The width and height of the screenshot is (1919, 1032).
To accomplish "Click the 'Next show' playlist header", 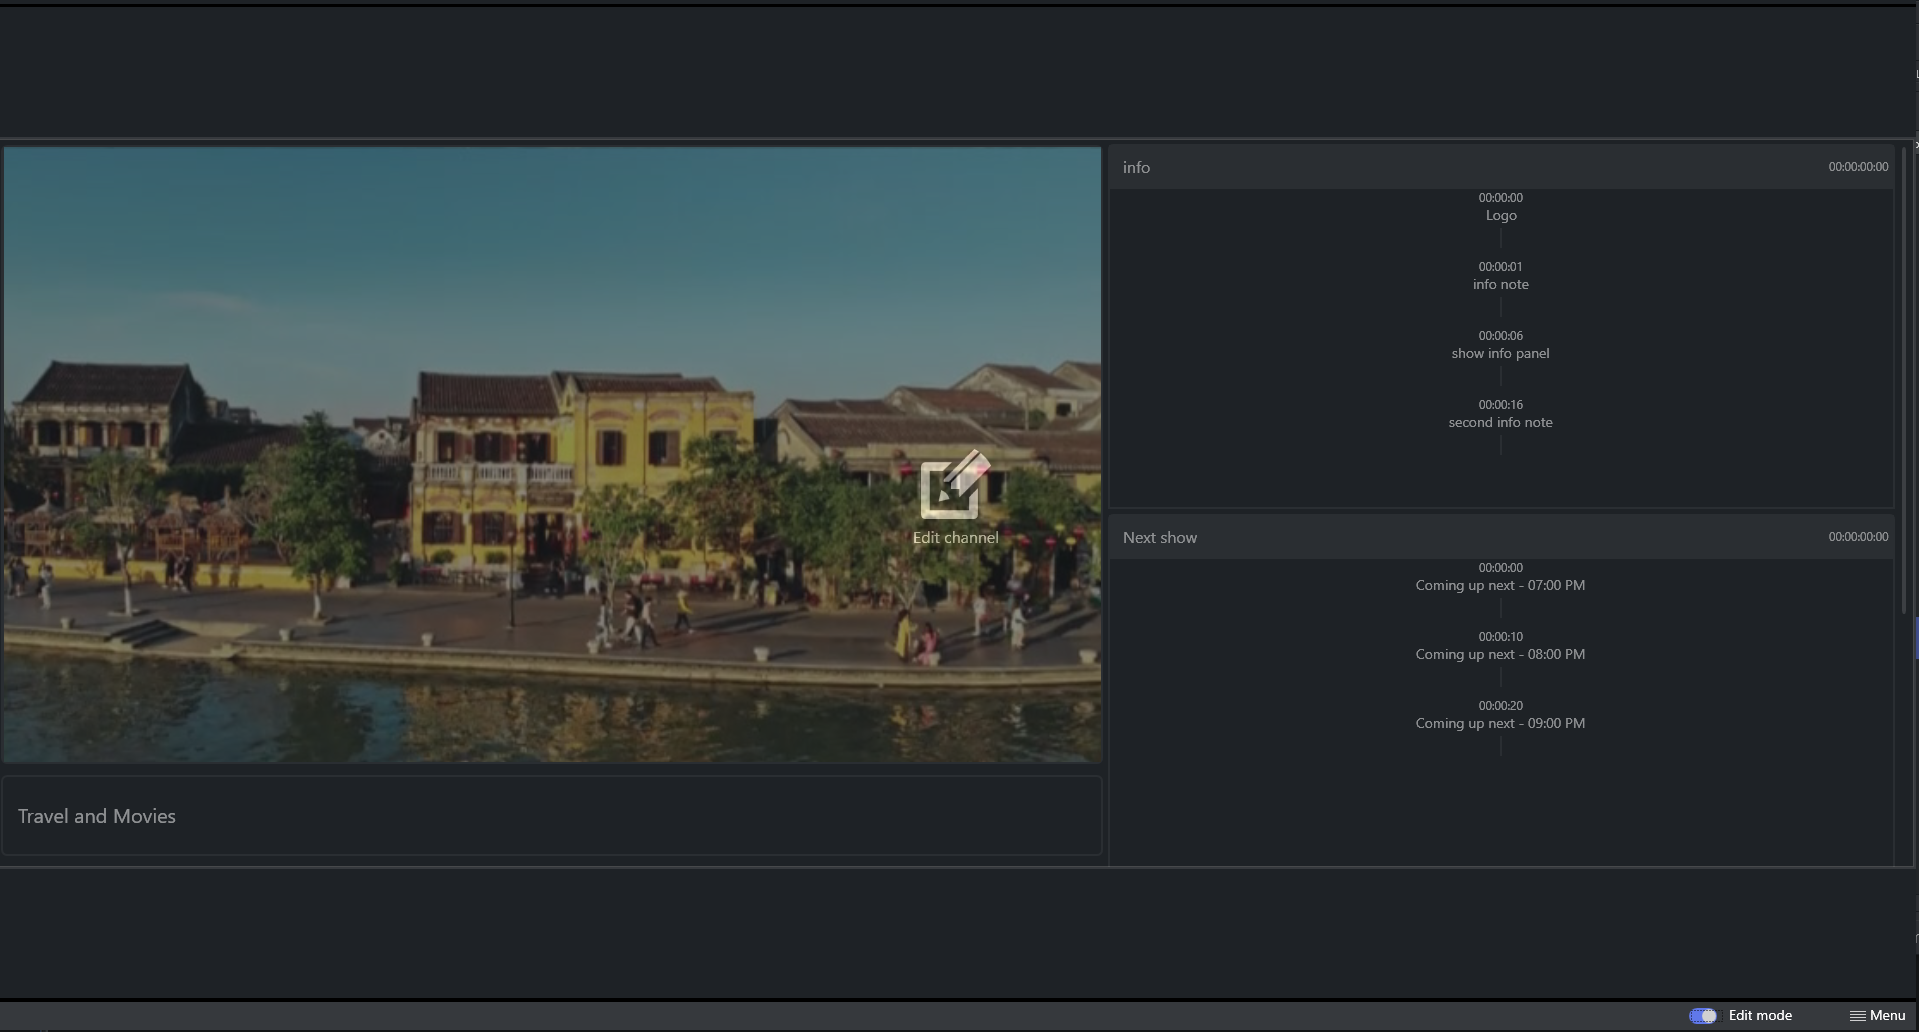I will (1159, 537).
